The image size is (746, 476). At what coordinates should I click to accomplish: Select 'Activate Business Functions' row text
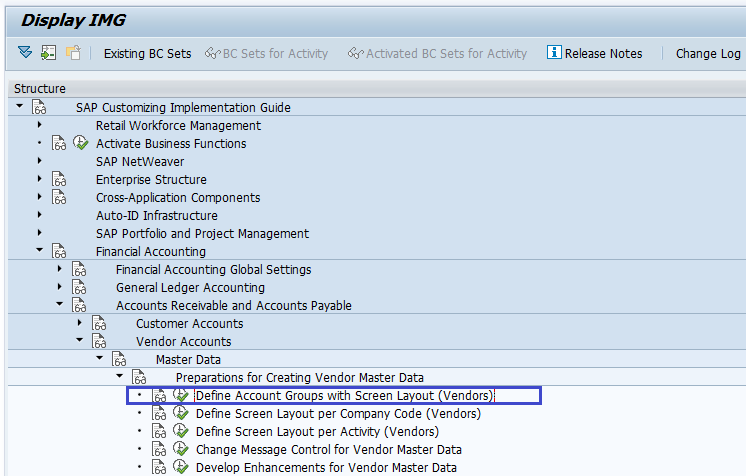tap(171, 144)
